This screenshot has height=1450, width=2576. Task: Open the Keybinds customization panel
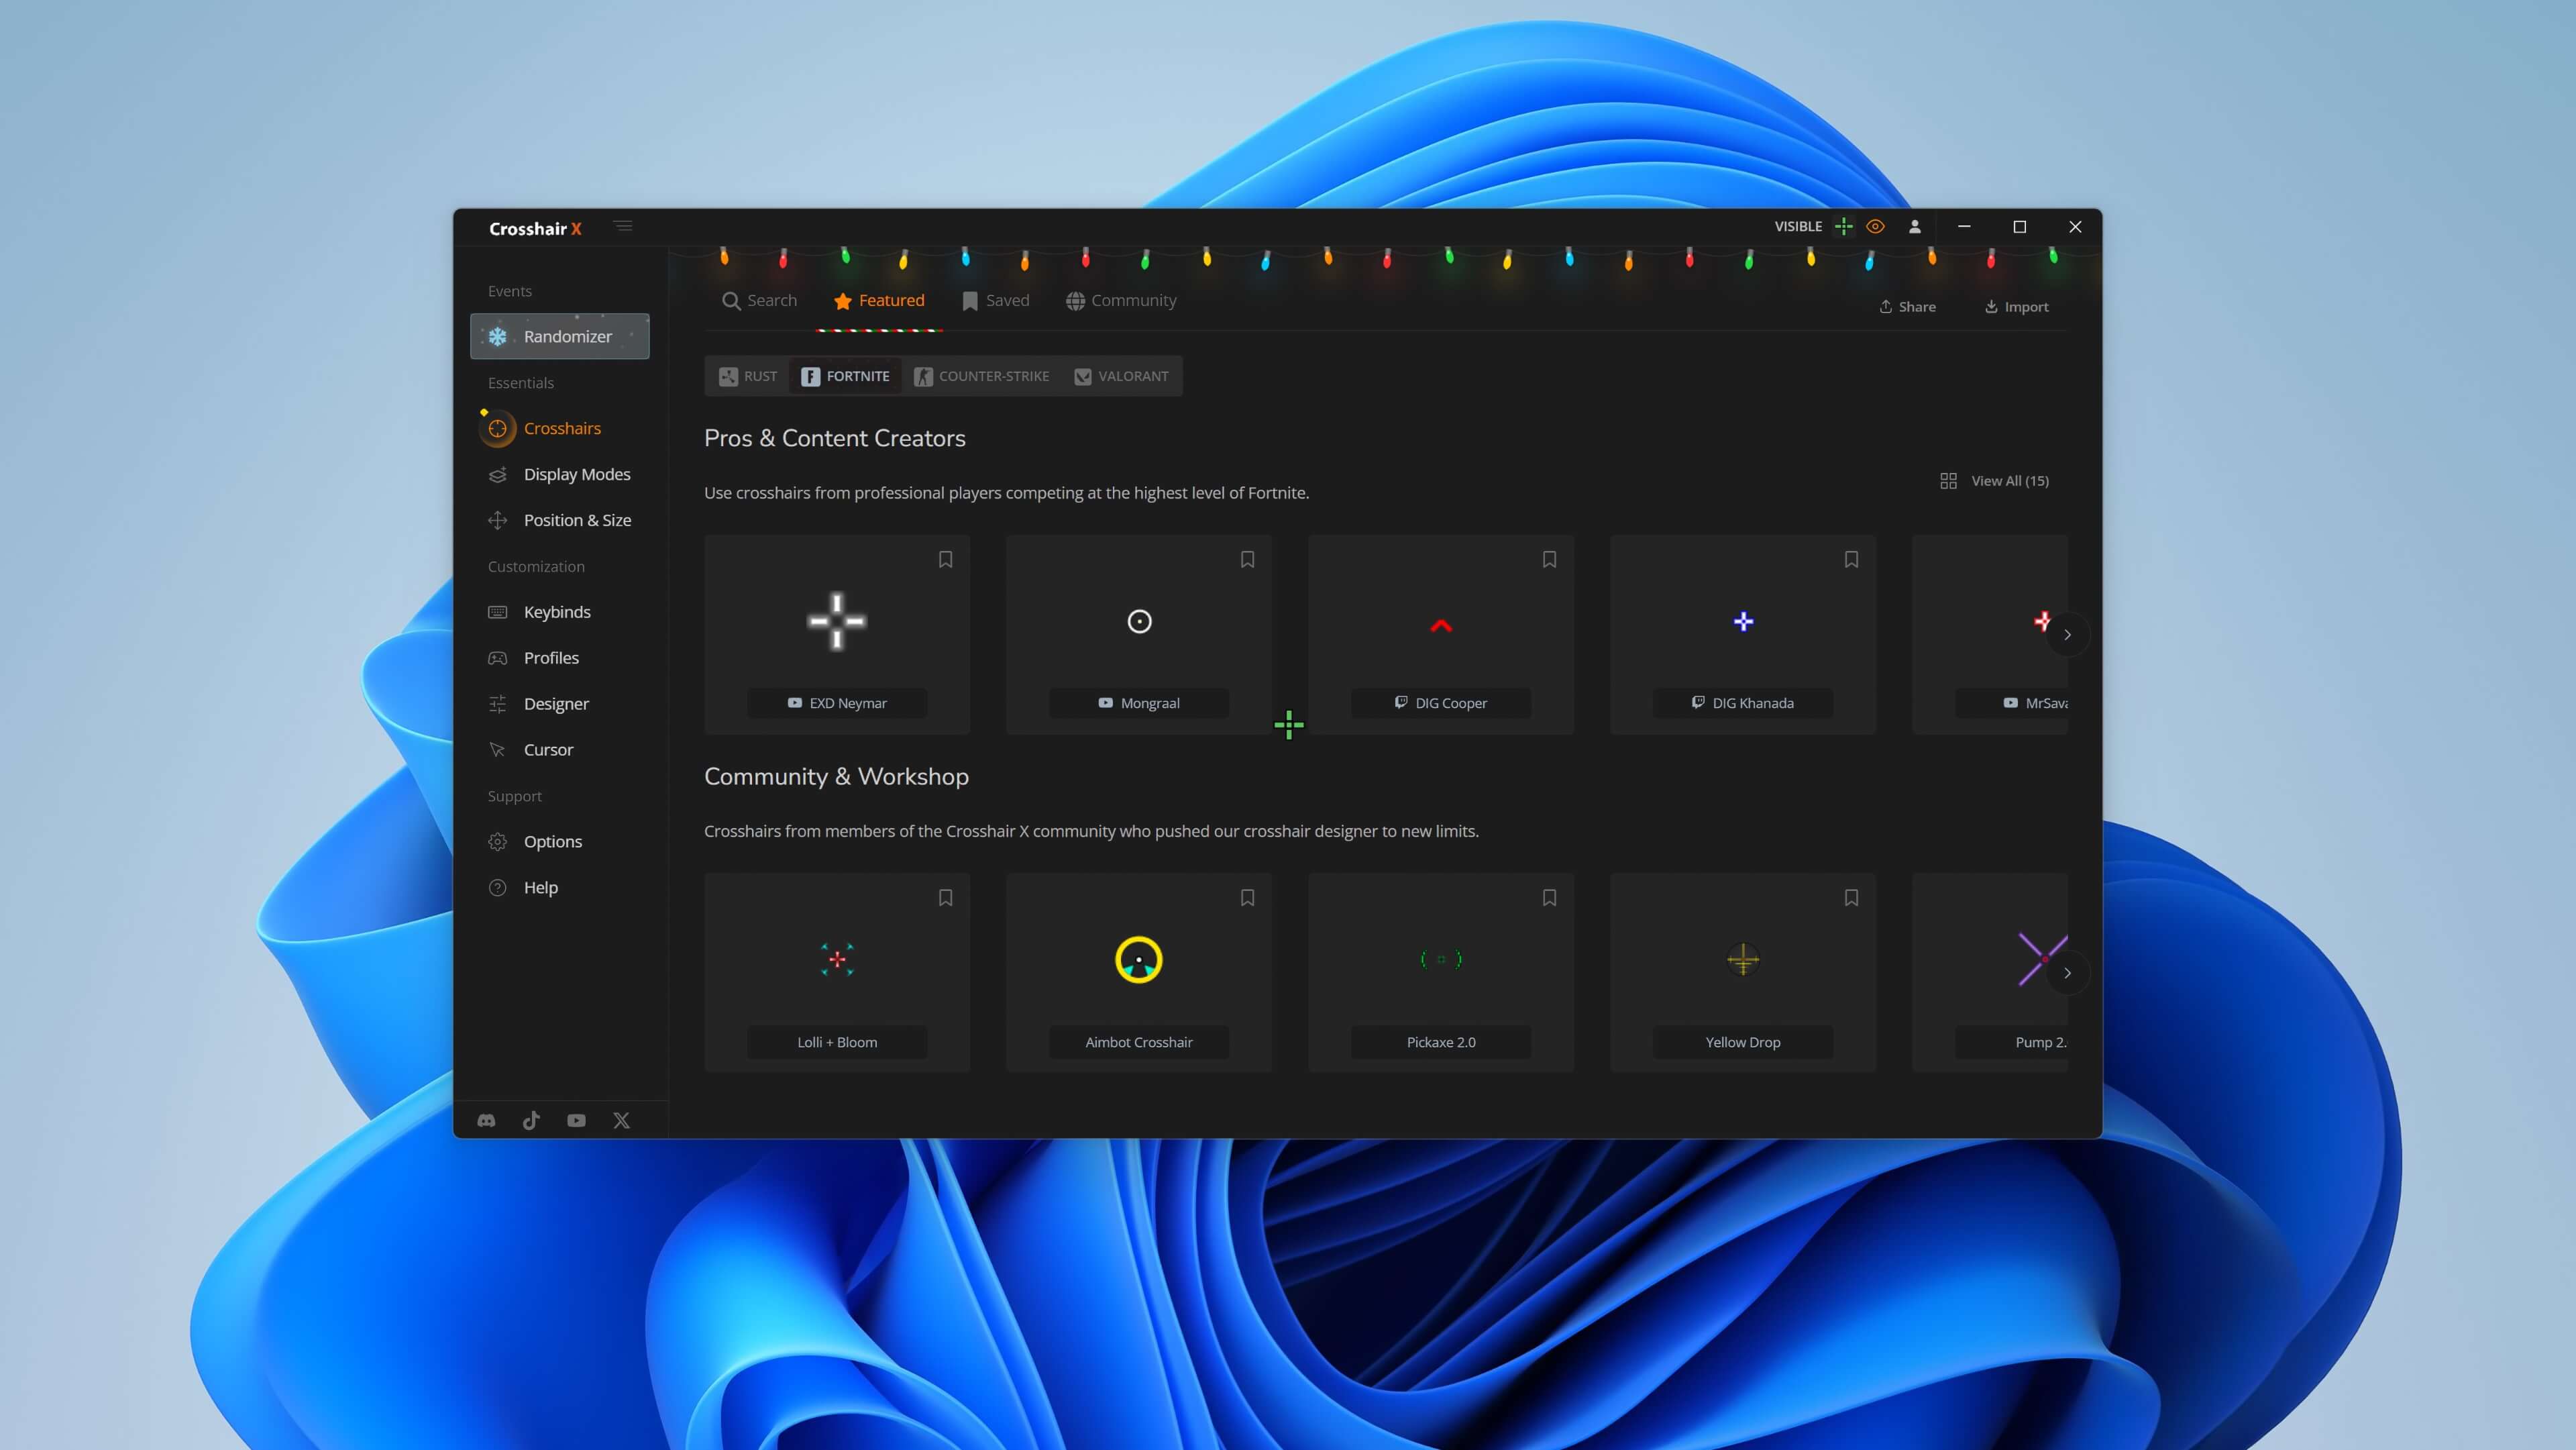[x=557, y=612]
